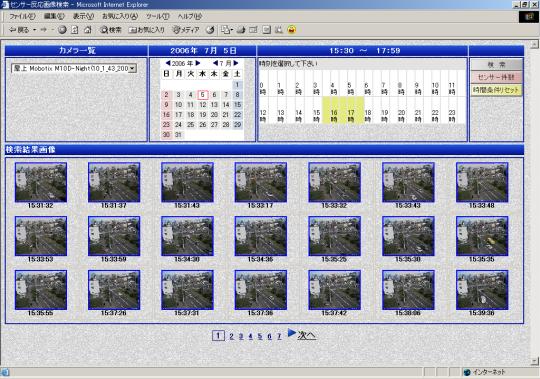Go to results page 3
Viewport: 540px width, 379px height.
241,336
